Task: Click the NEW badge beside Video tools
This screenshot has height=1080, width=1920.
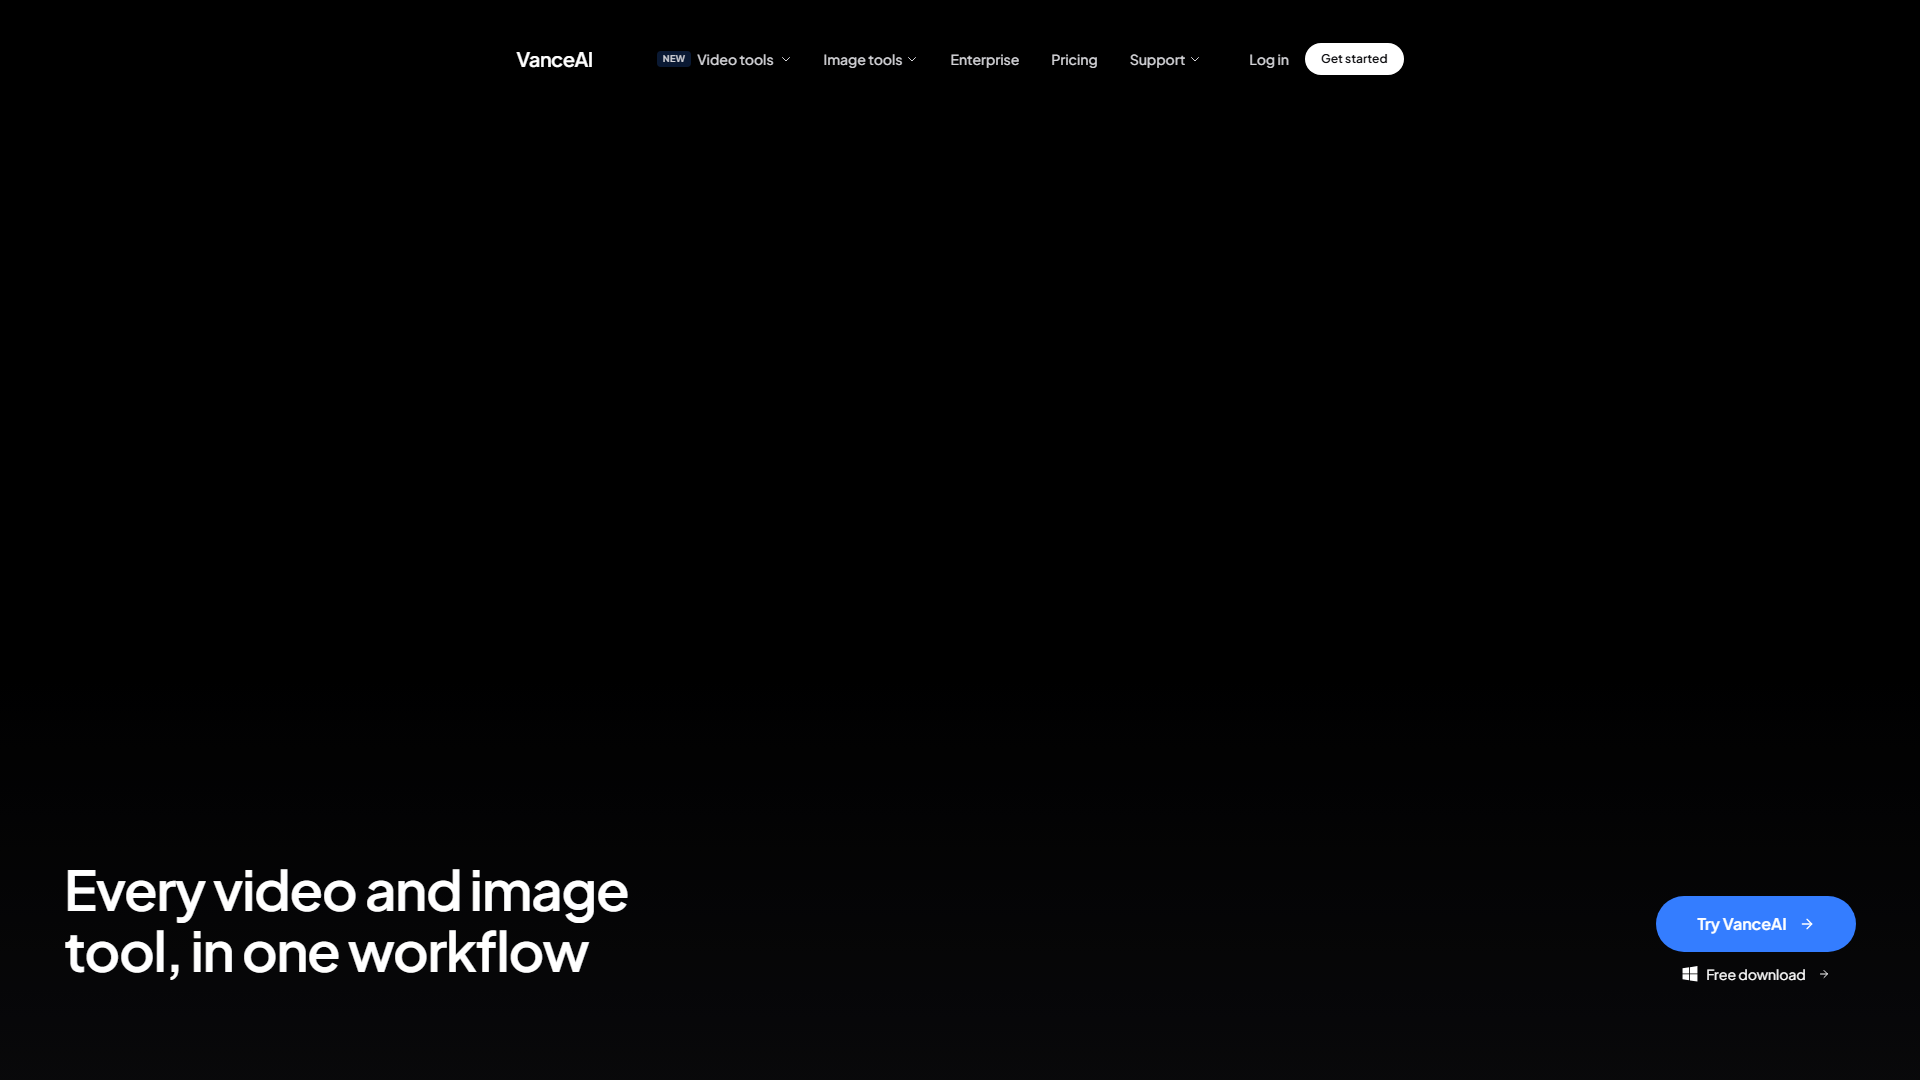Action: click(674, 59)
